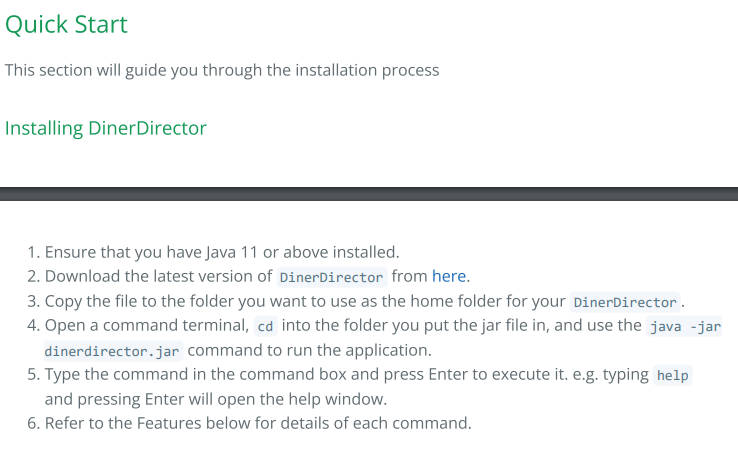The image size is (738, 451).
Task: Click the DinerDirector code label in step 3
Action: click(625, 302)
